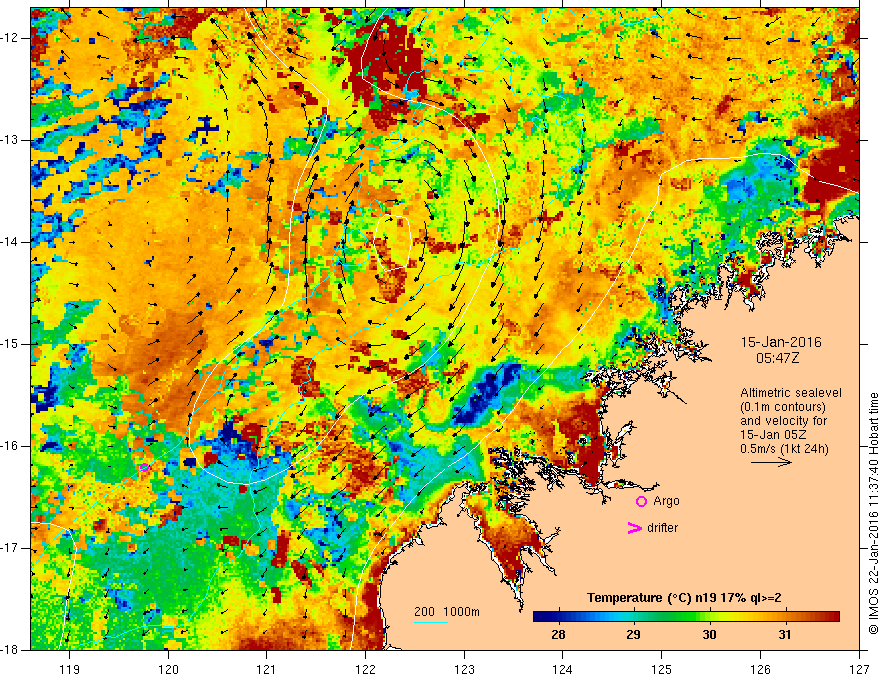Click the '-18' latitude axis label
Image resolution: width=880 pixels, height=680 pixels.
click(x=10, y=650)
